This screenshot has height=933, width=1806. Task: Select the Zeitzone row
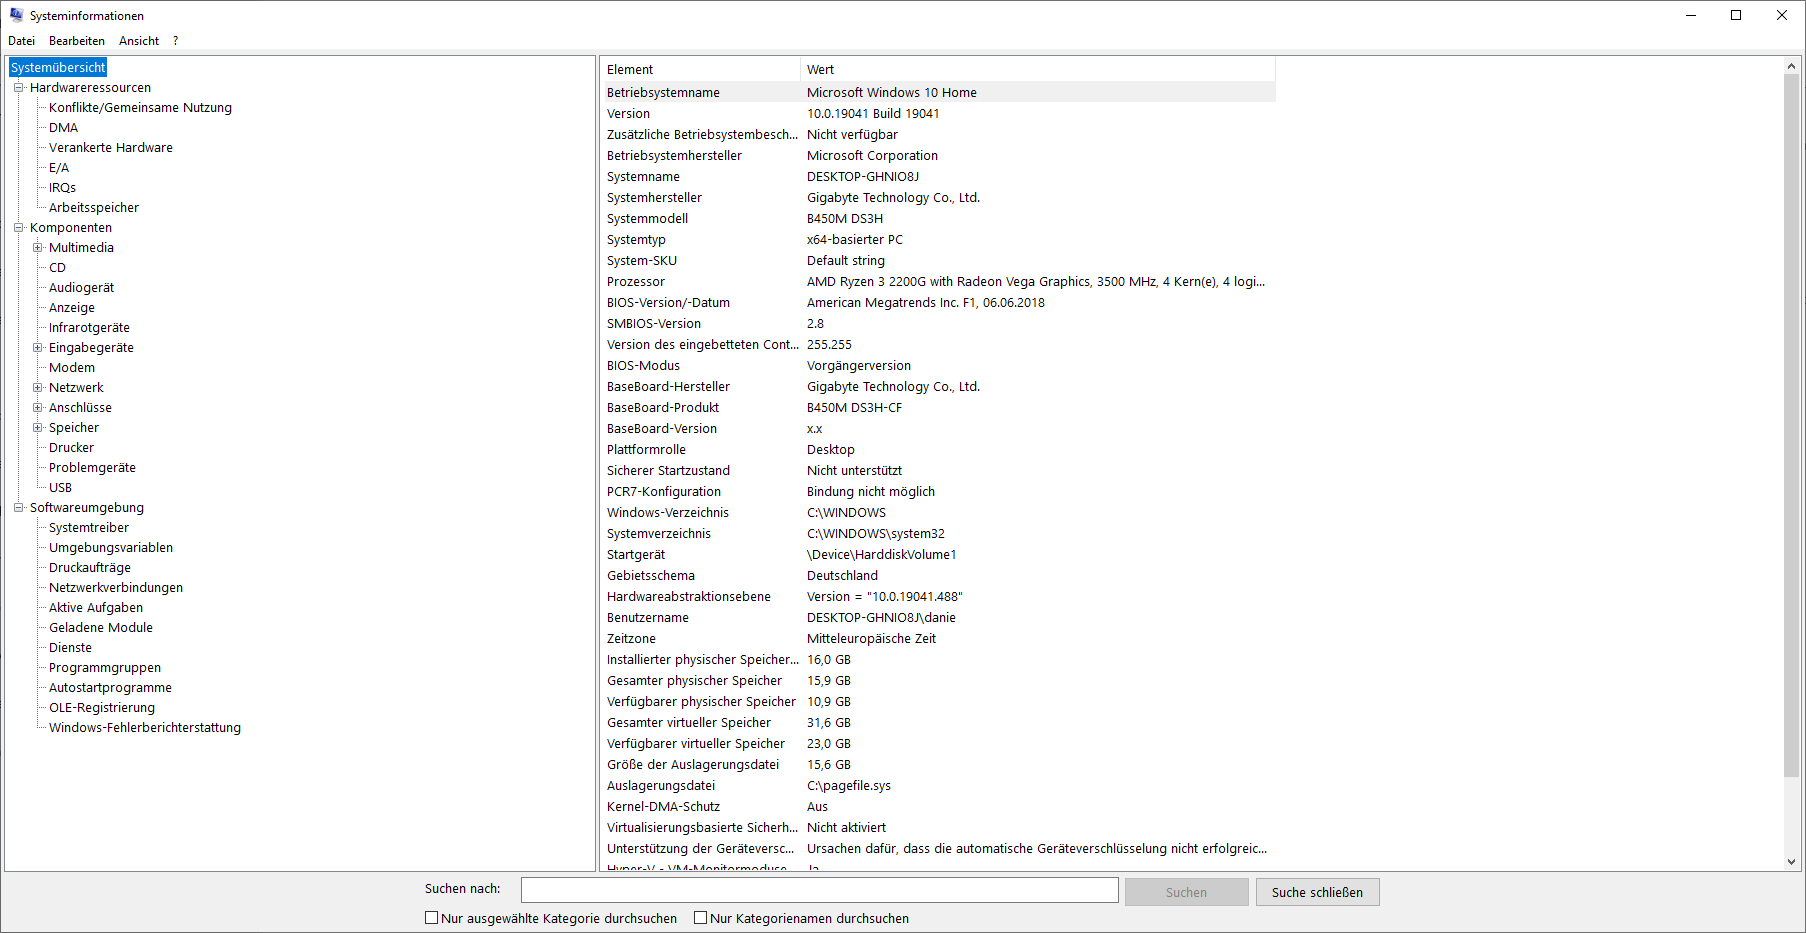point(938,638)
